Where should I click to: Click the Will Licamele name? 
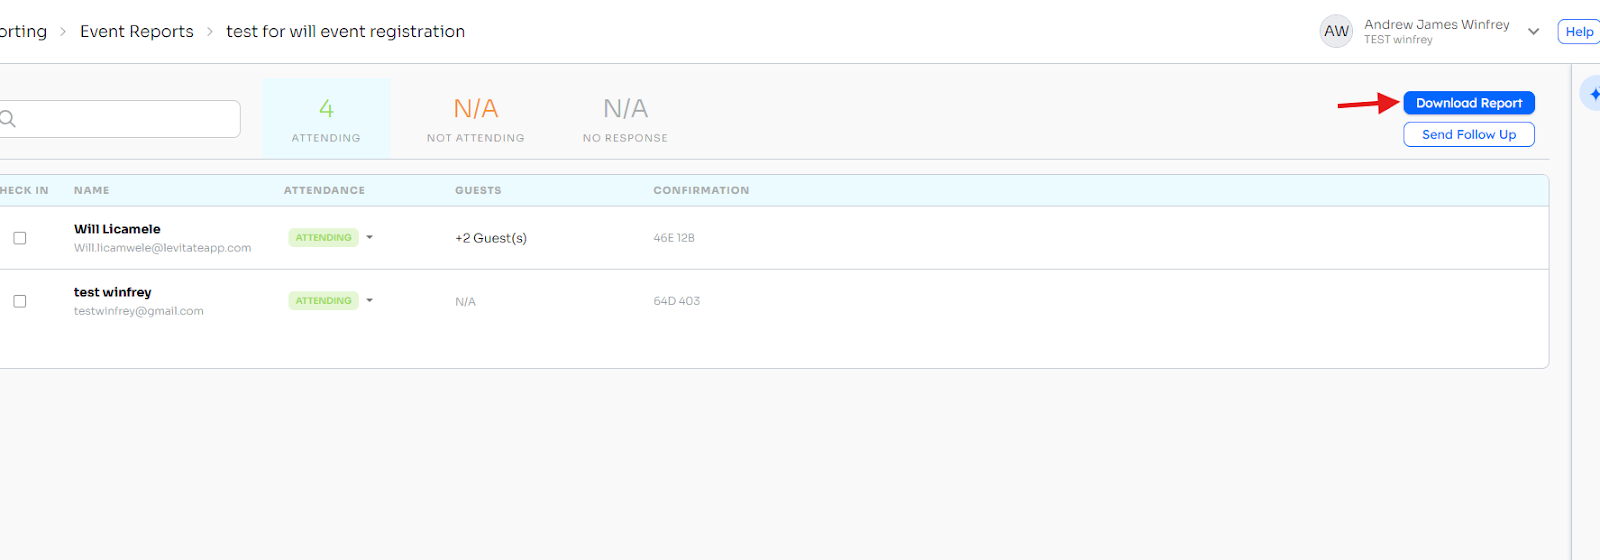[x=117, y=229]
